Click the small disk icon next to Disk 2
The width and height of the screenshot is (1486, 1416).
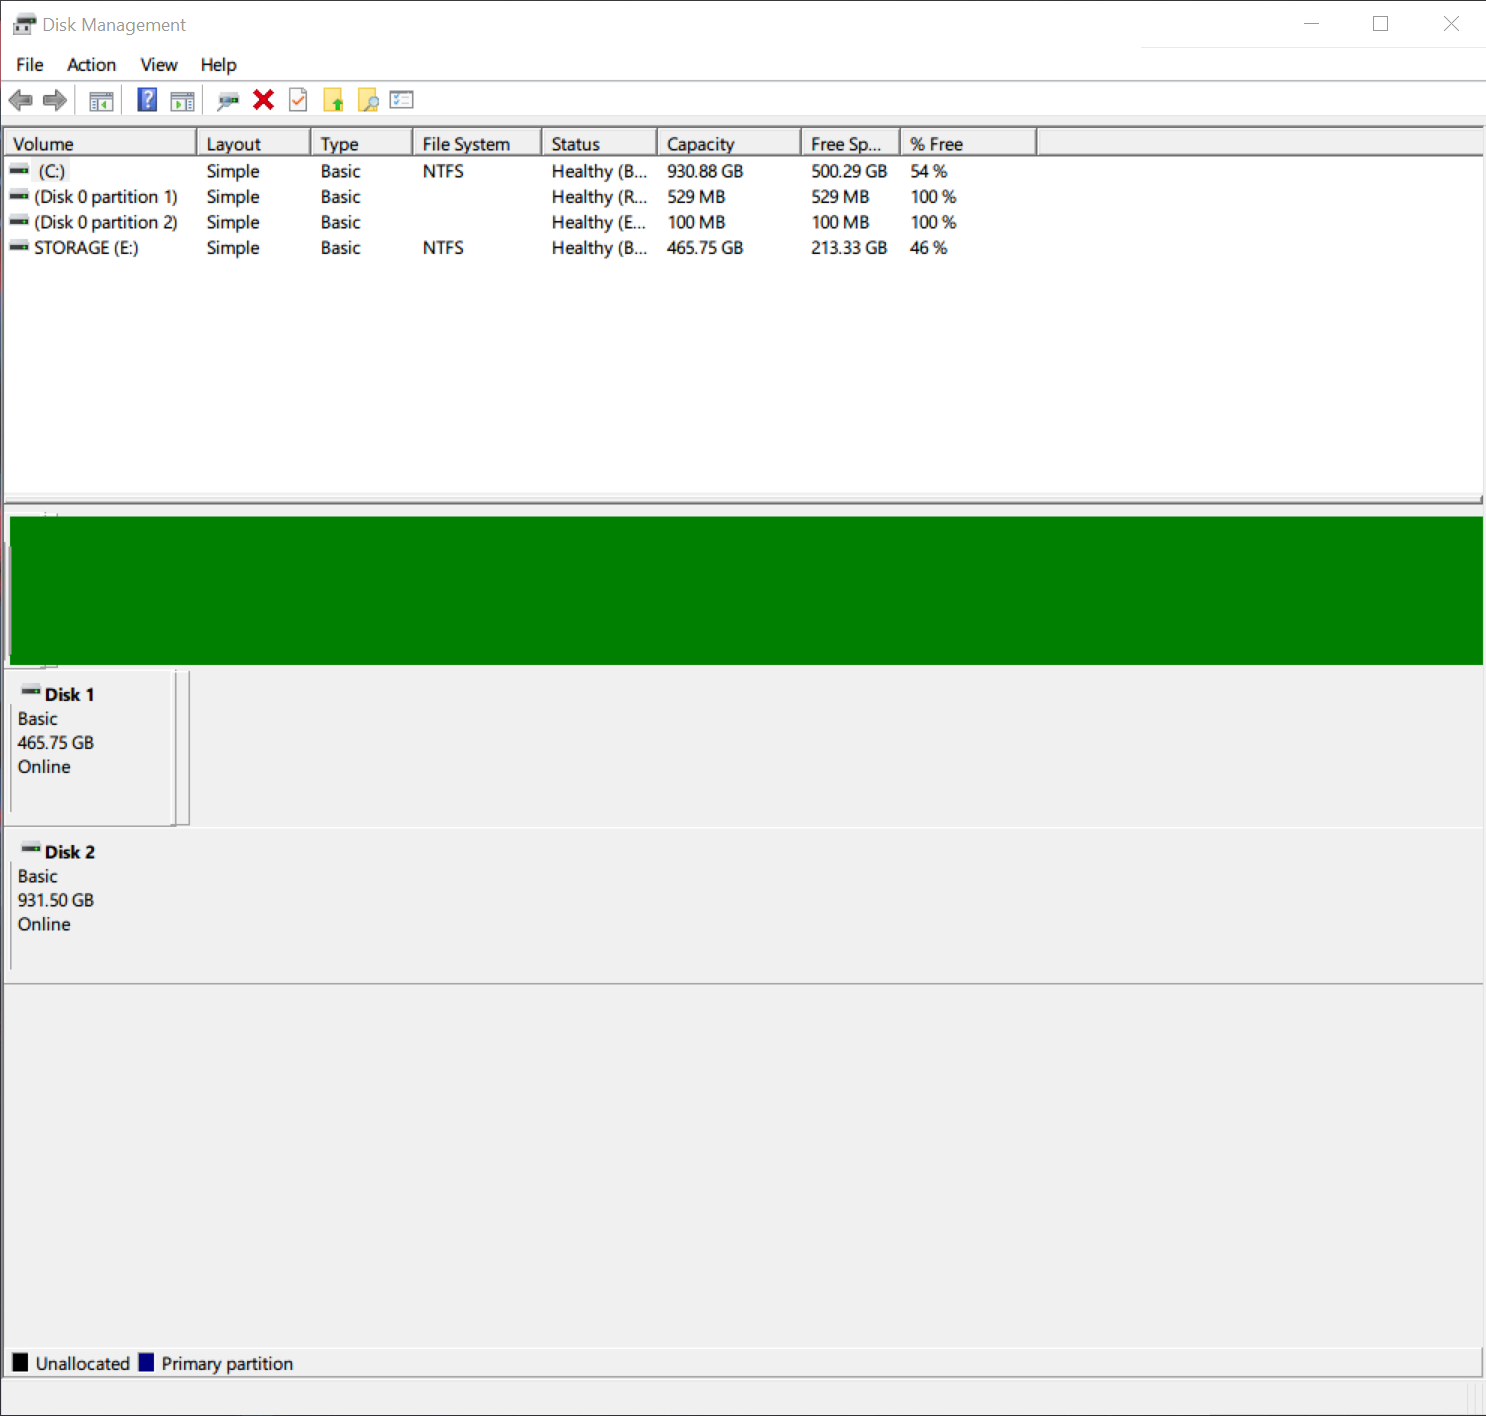(31, 849)
